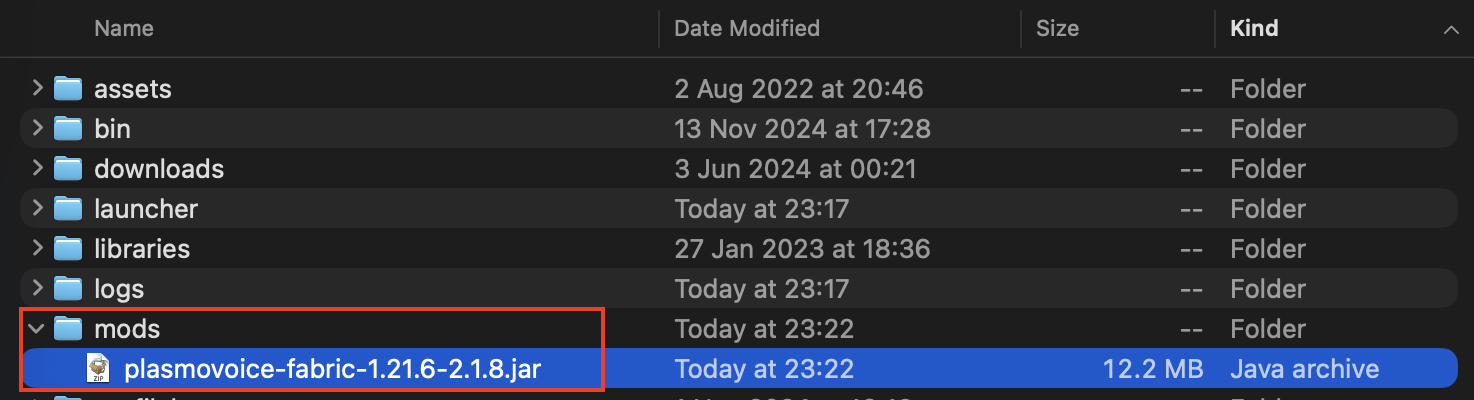Screen dimensions: 1474x400
Task: Expand the logs folder disclosure arrow
Action: [37, 289]
